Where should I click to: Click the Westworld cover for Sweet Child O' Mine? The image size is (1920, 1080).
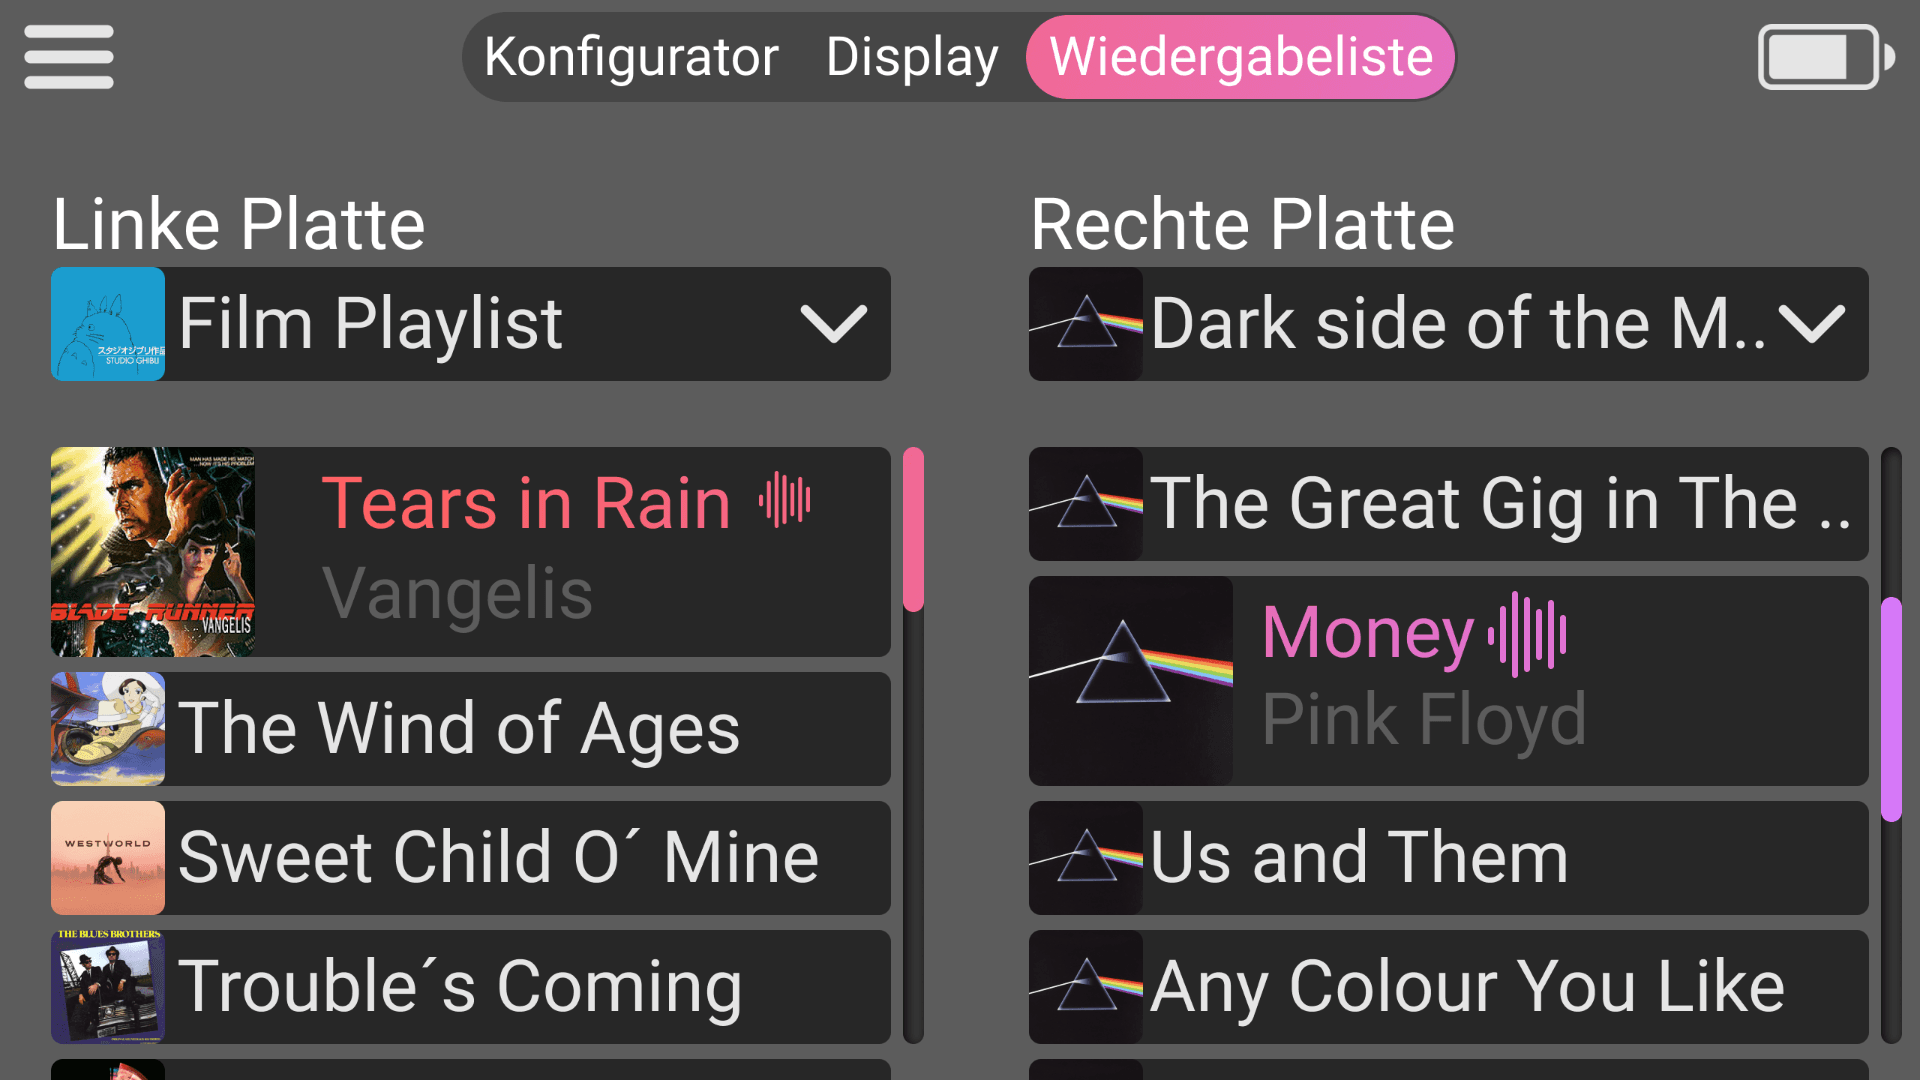tap(108, 858)
